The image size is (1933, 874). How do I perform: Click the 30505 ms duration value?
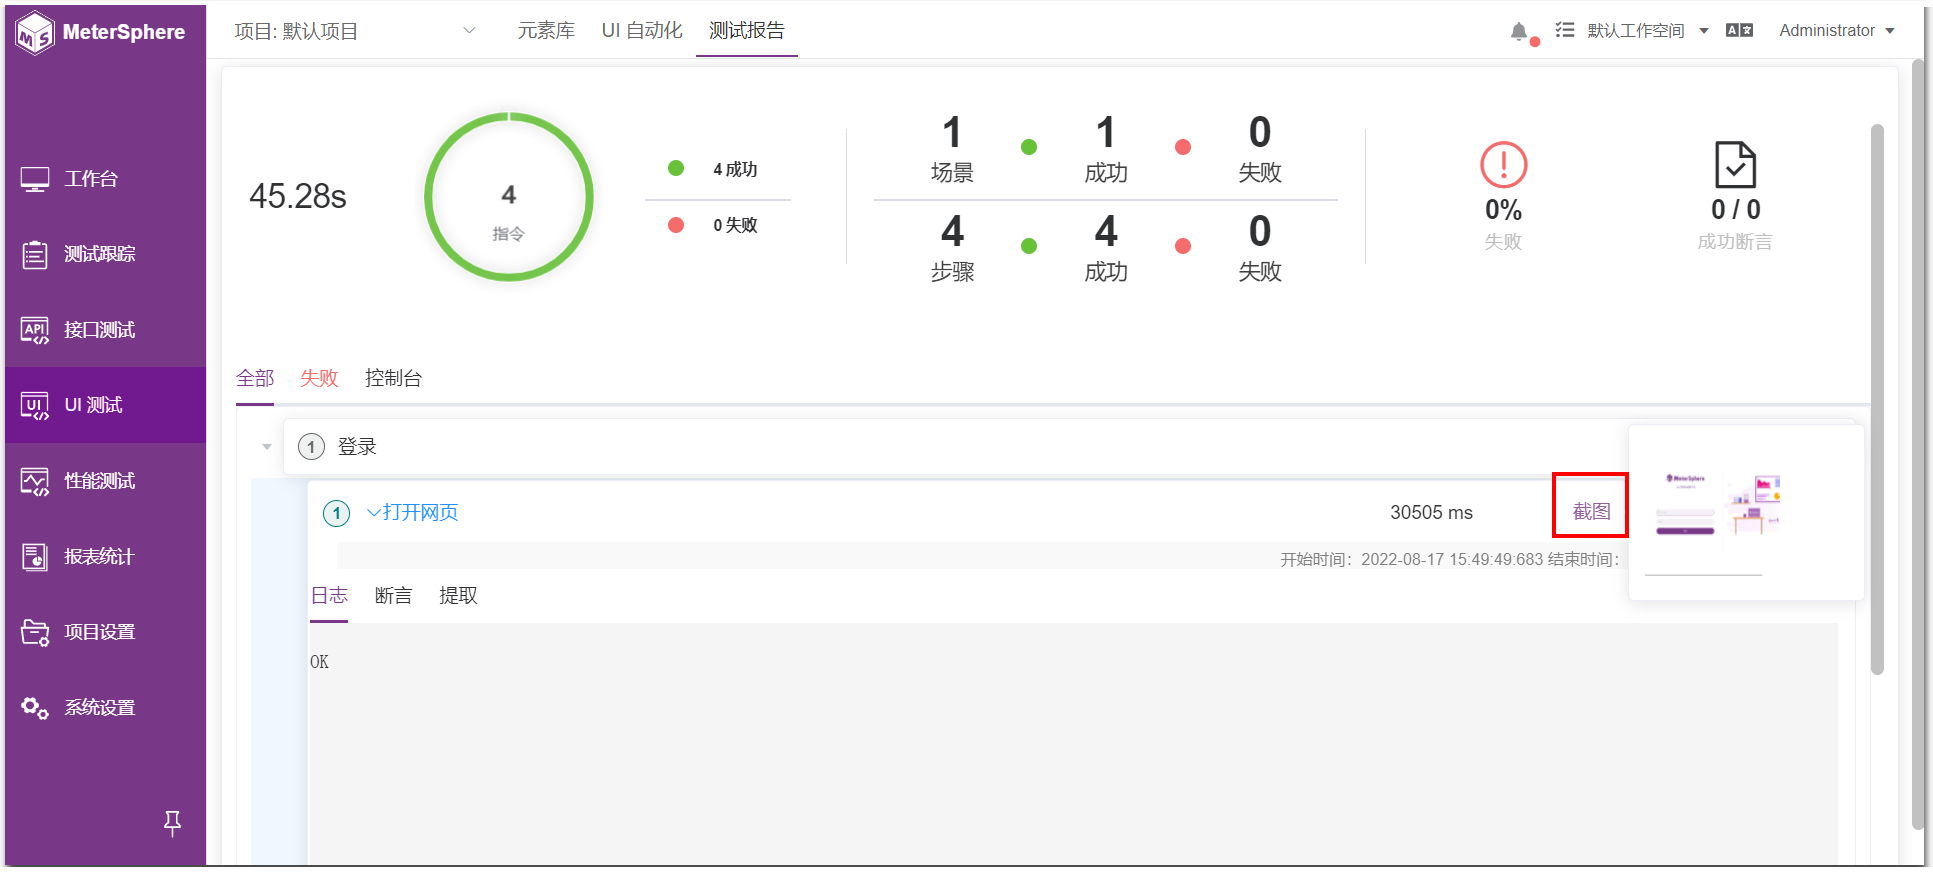click(x=1431, y=513)
